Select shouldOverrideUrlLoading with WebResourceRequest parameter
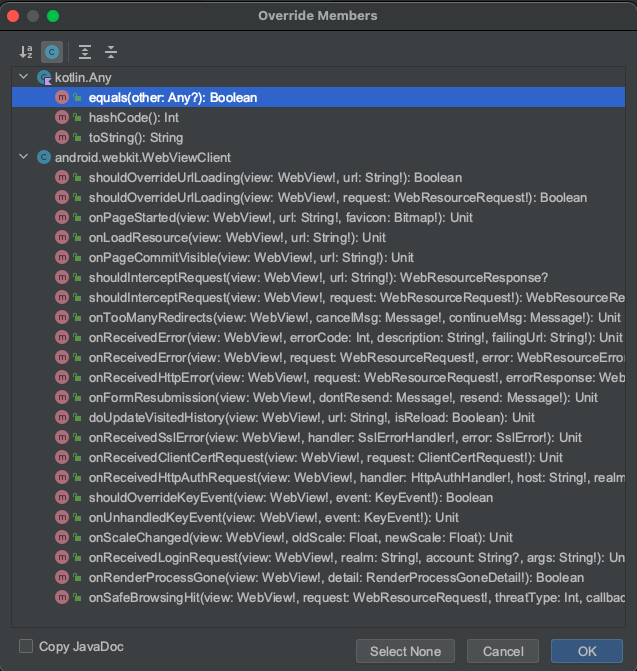The width and height of the screenshot is (637, 671). click(x=318, y=198)
